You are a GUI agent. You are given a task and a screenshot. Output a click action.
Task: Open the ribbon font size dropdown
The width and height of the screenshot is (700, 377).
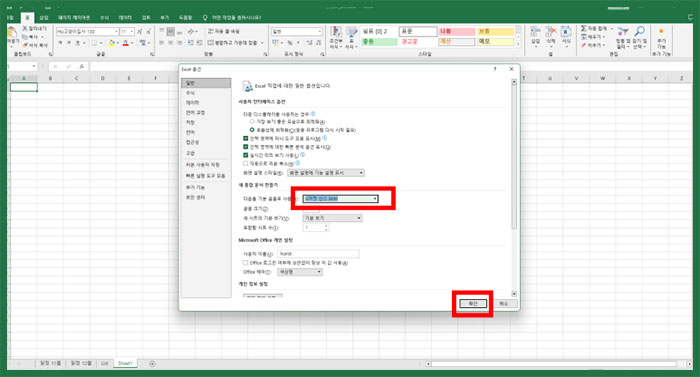coord(132,31)
